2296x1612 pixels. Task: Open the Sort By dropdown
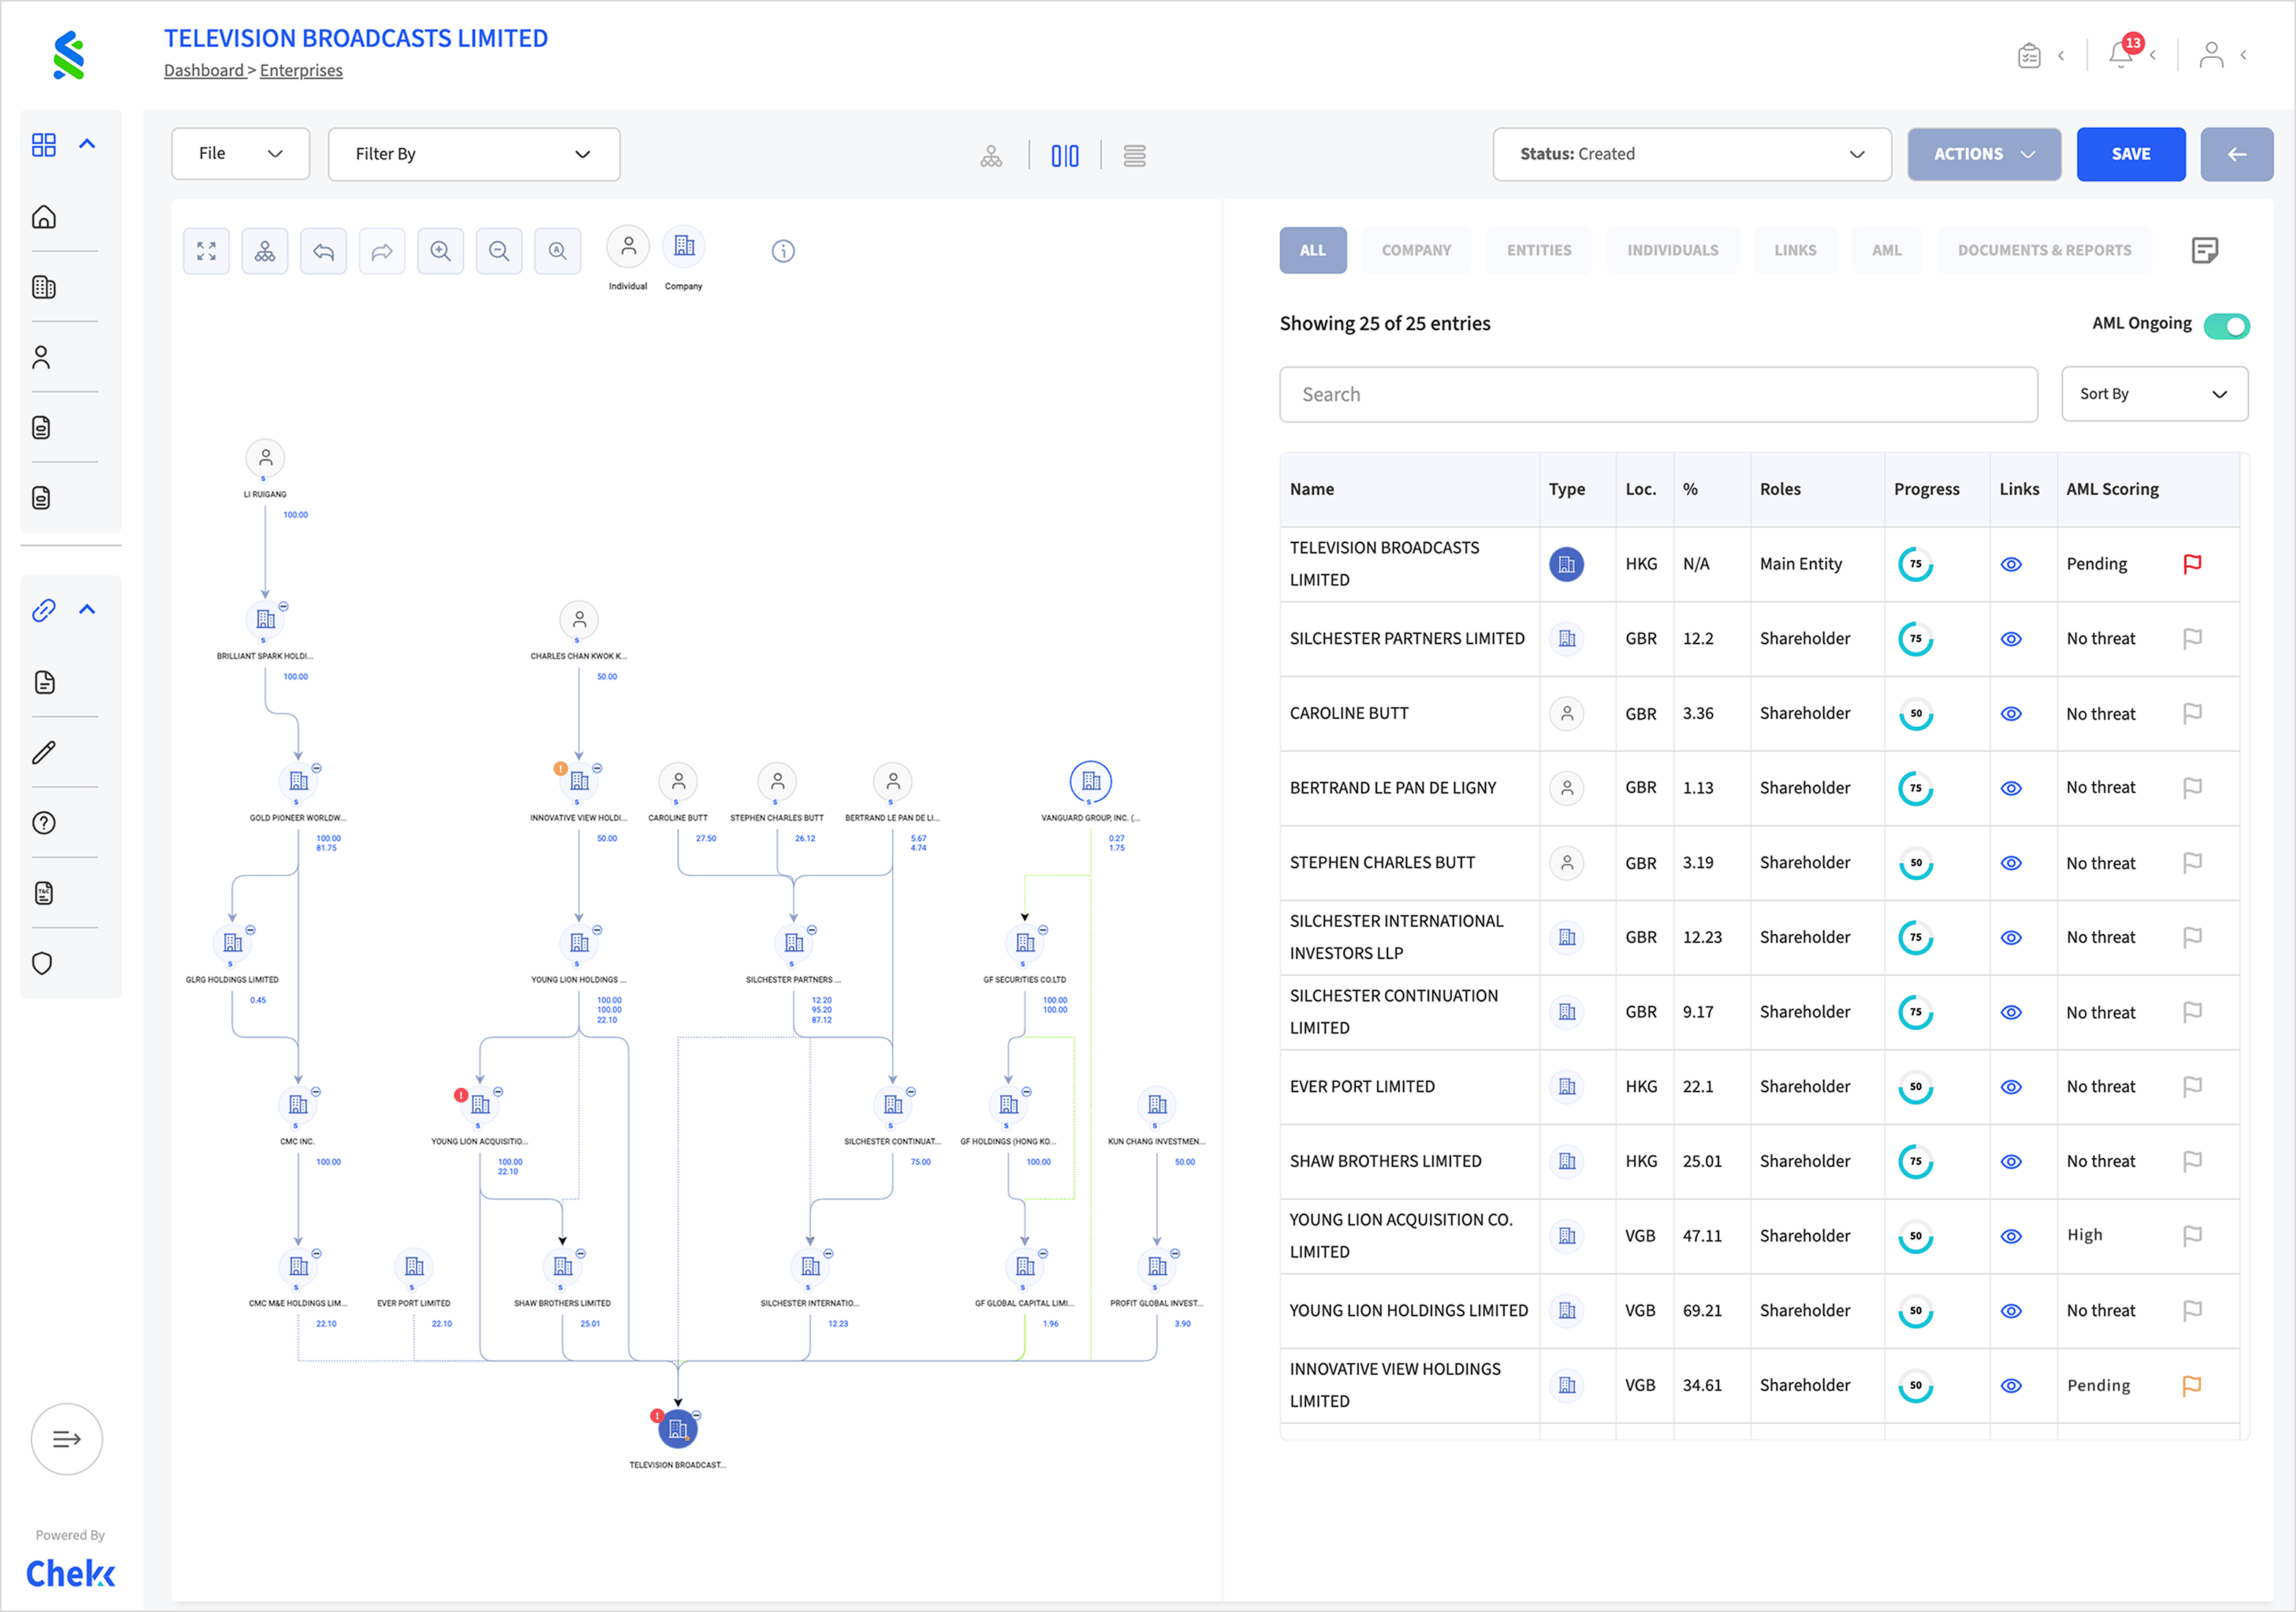tap(2154, 394)
